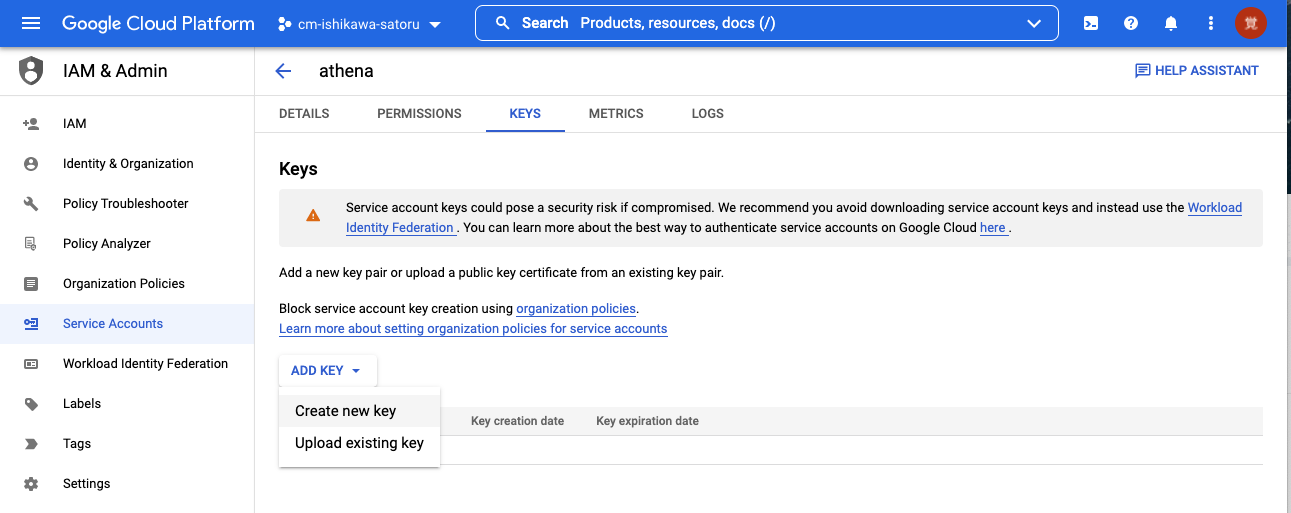Click the Organization Policies list icon
Image resolution: width=1291 pixels, height=513 pixels.
pos(31,284)
